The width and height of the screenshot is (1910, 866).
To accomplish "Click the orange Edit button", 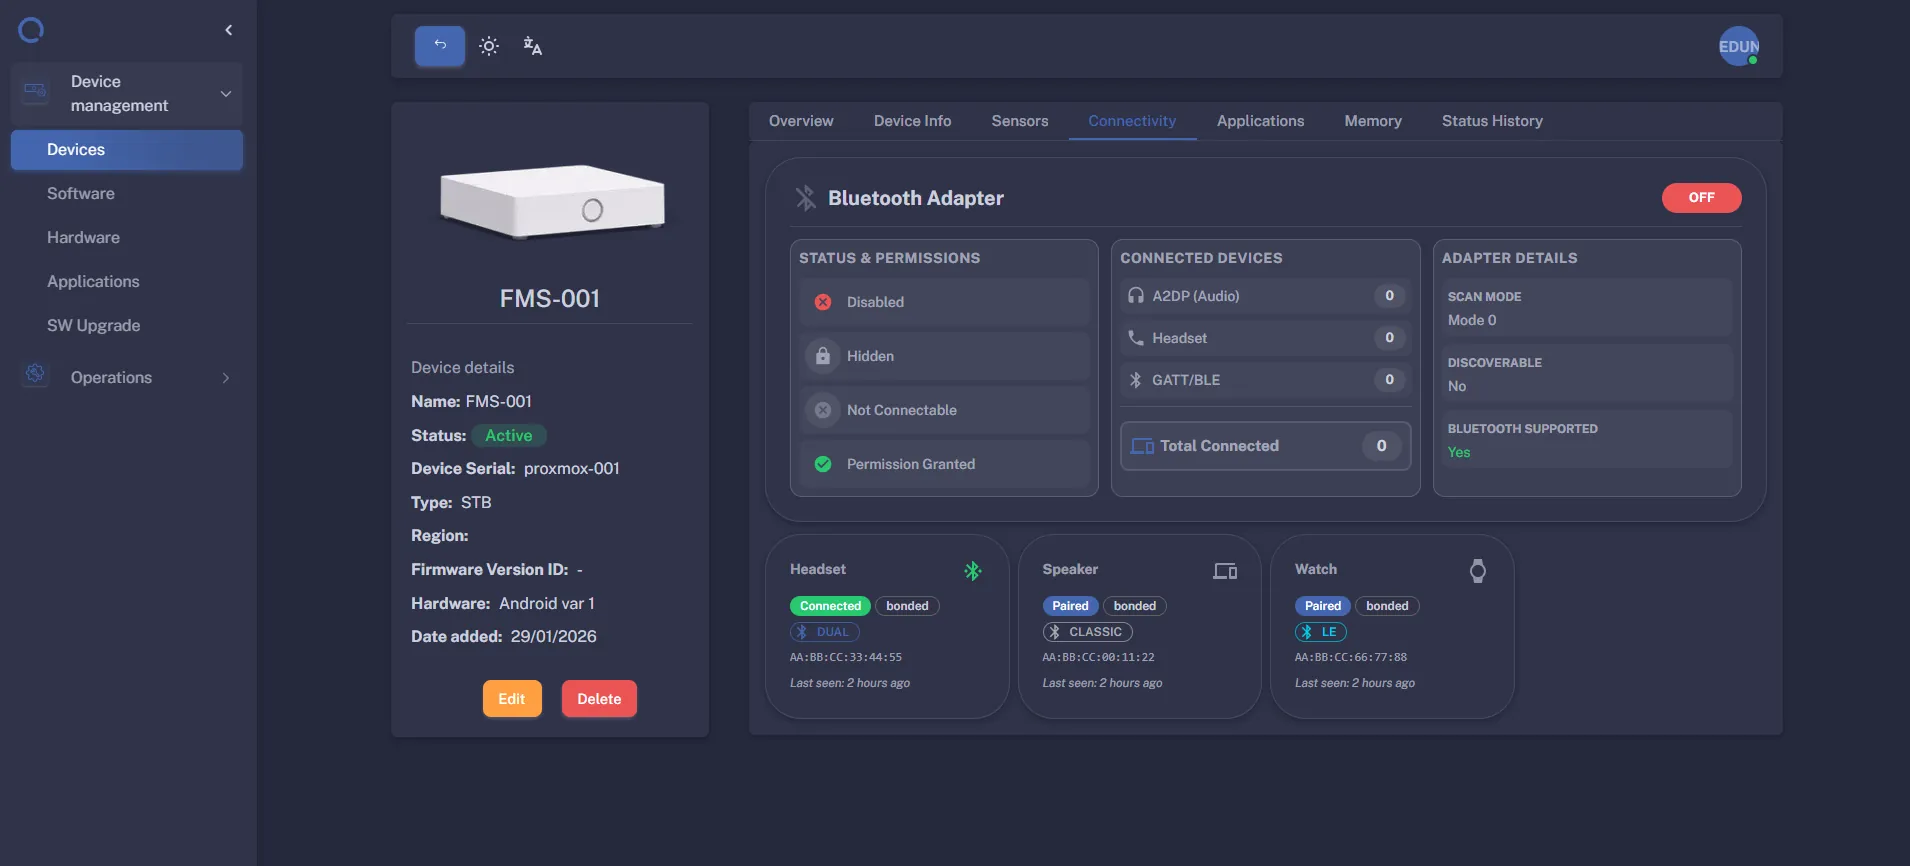I will [x=512, y=699].
